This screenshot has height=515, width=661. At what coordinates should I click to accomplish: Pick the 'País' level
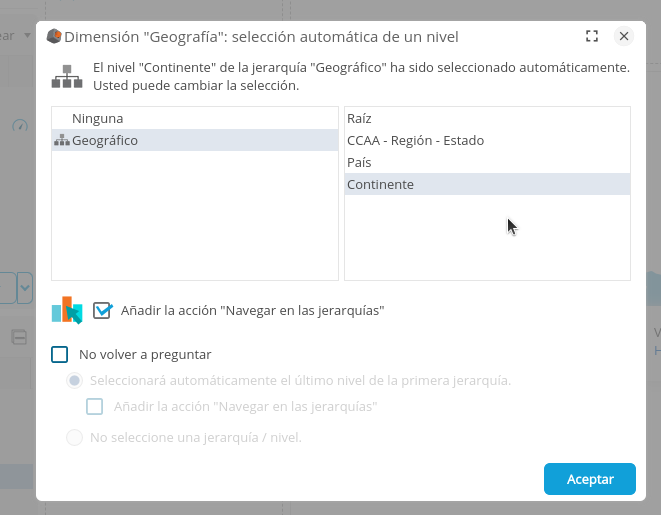[x=360, y=162]
